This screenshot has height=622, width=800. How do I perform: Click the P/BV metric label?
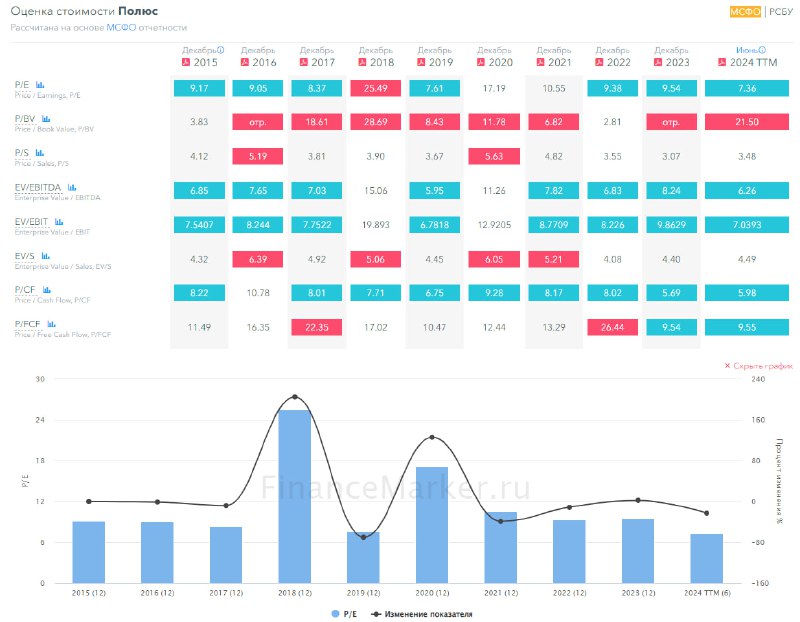pyautogui.click(x=25, y=119)
